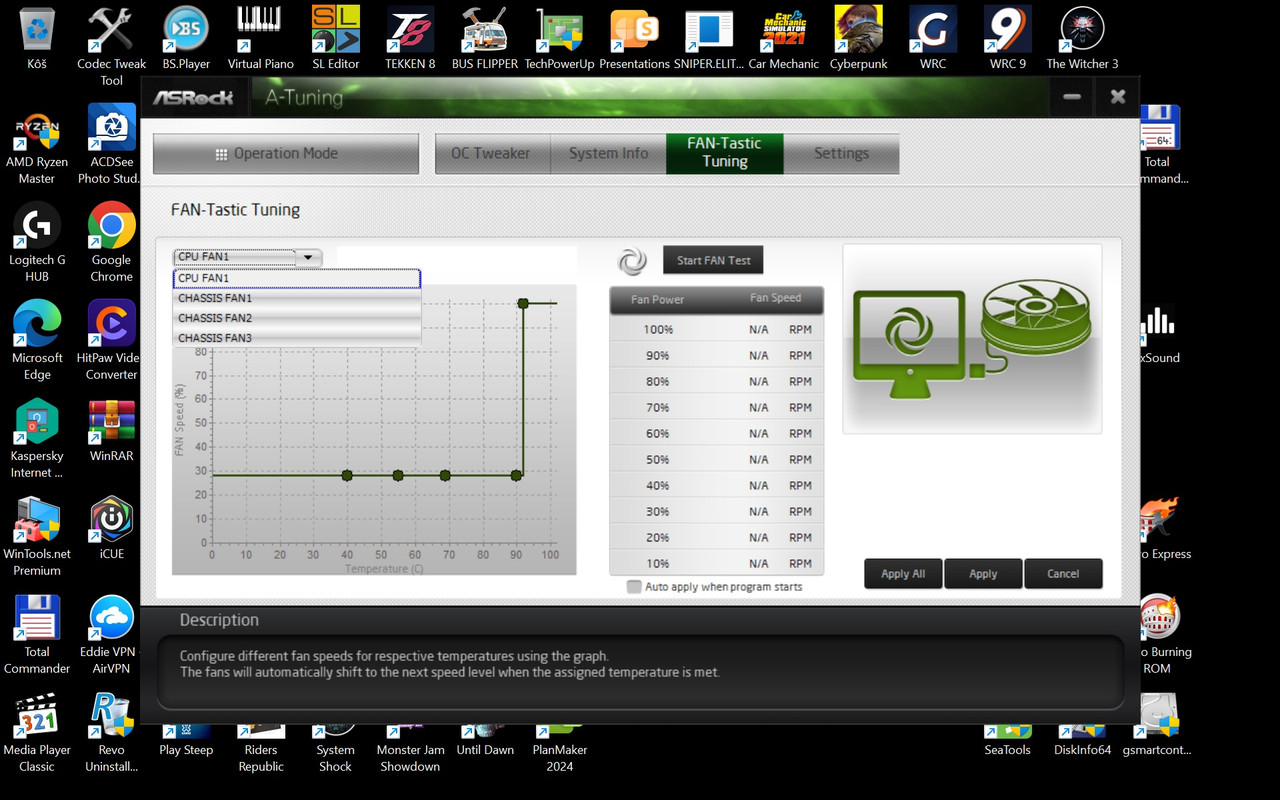Click the Fan Power column header
The width and height of the screenshot is (1280, 800).
click(657, 299)
